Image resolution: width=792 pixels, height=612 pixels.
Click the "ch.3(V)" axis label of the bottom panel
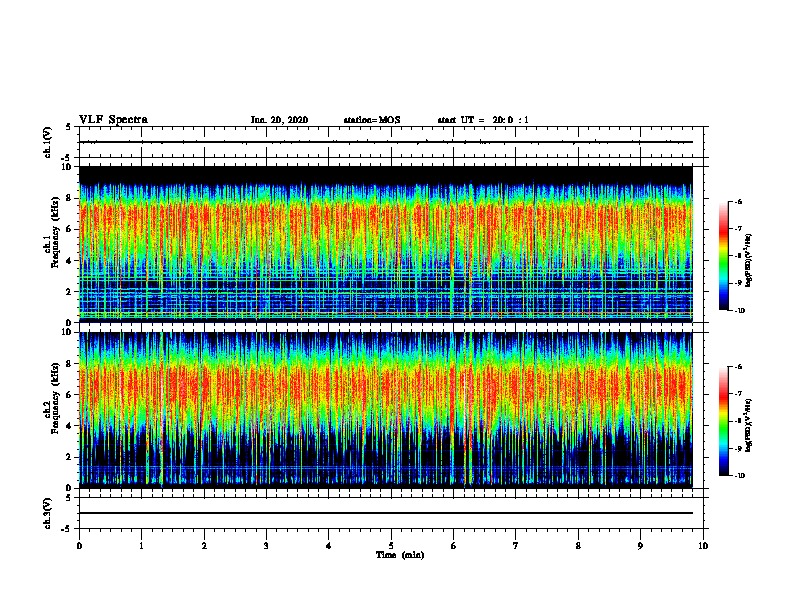[x=48, y=513]
